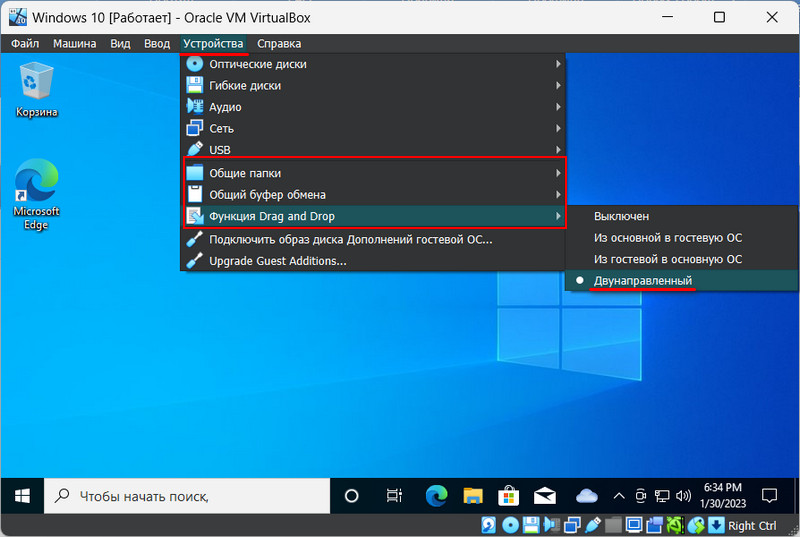Click the green CPU status indicator

(x=675, y=525)
